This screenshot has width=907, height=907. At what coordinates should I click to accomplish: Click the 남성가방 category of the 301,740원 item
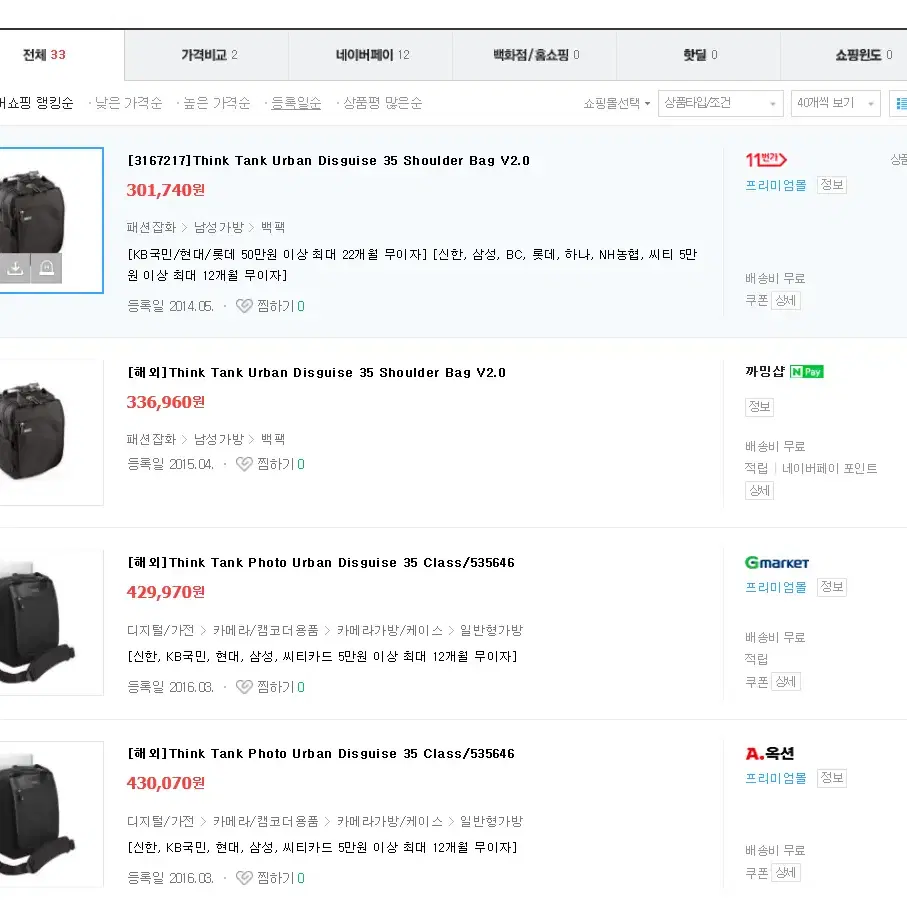pos(219,227)
